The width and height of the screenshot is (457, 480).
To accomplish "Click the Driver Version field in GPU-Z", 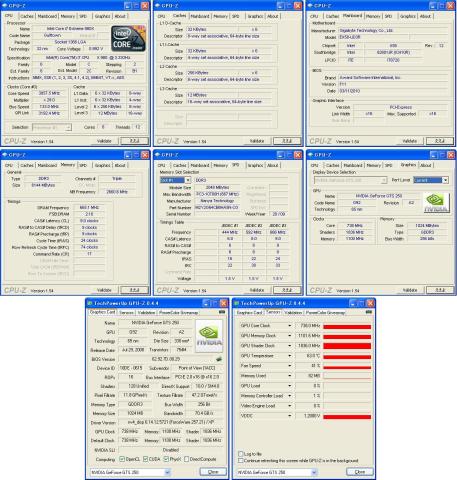I will tap(170, 422).
